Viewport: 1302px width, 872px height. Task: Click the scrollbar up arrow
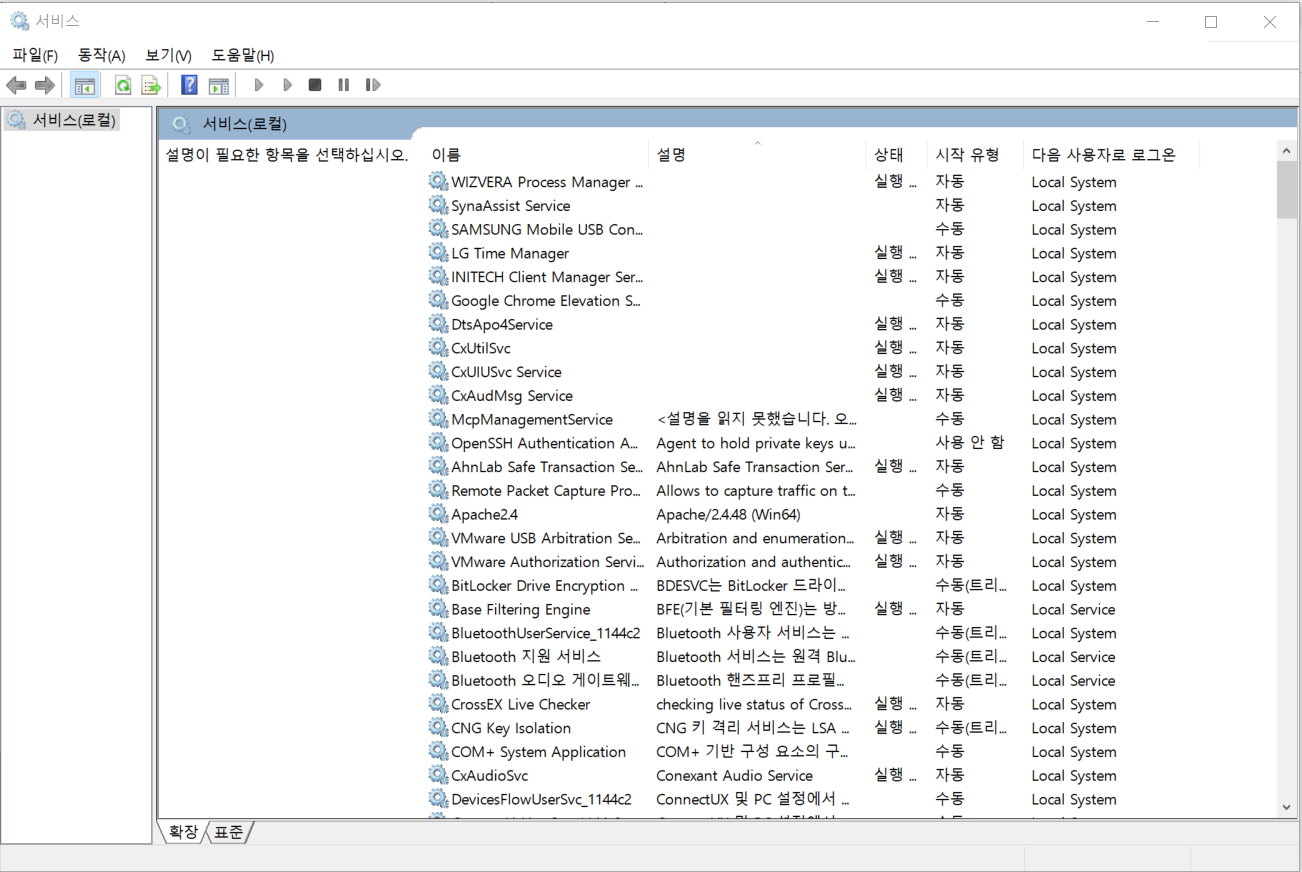coord(1286,151)
